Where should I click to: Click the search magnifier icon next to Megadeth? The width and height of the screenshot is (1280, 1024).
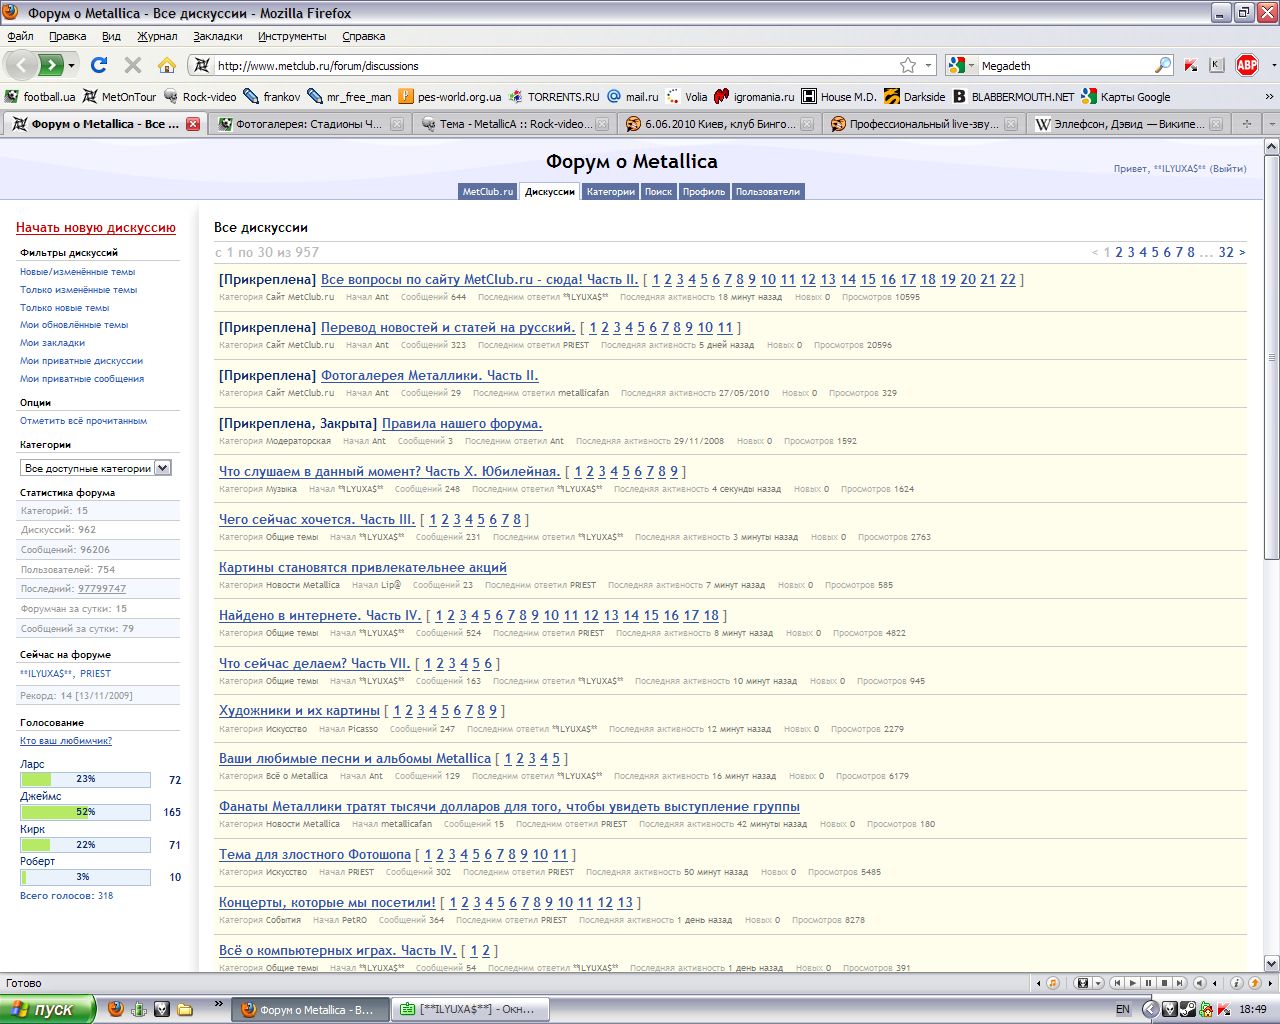click(x=1162, y=65)
